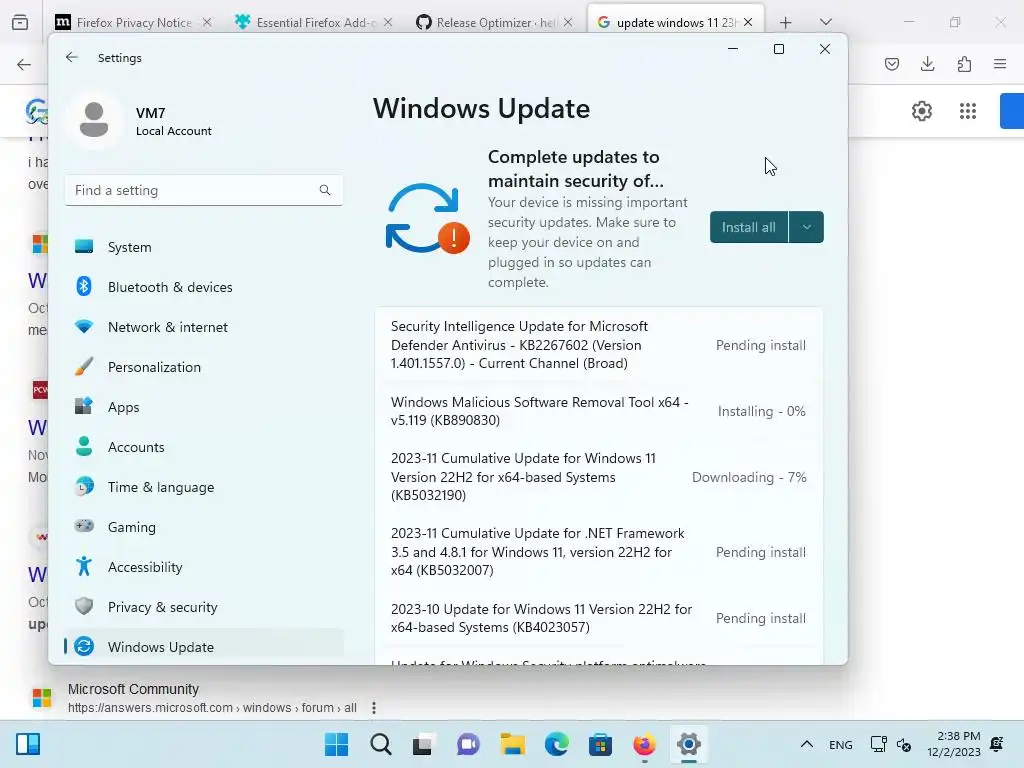
Task: Open Firefox extensions menu icon
Action: point(964,64)
